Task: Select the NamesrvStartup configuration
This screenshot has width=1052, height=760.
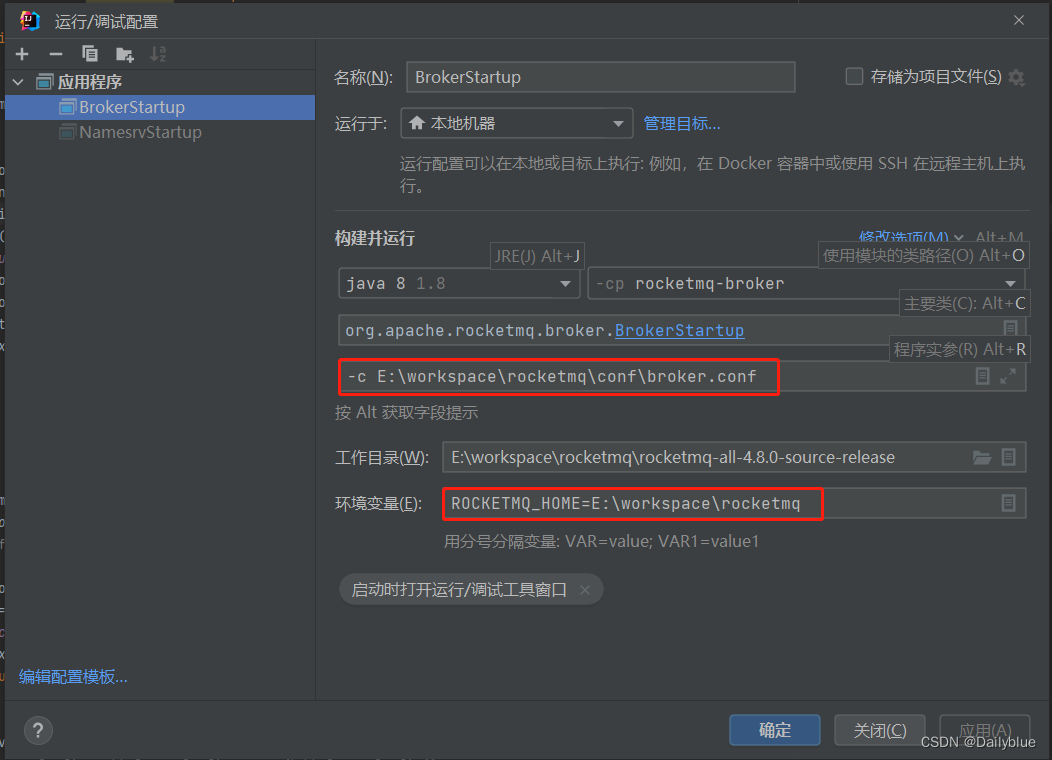Action: 137,131
